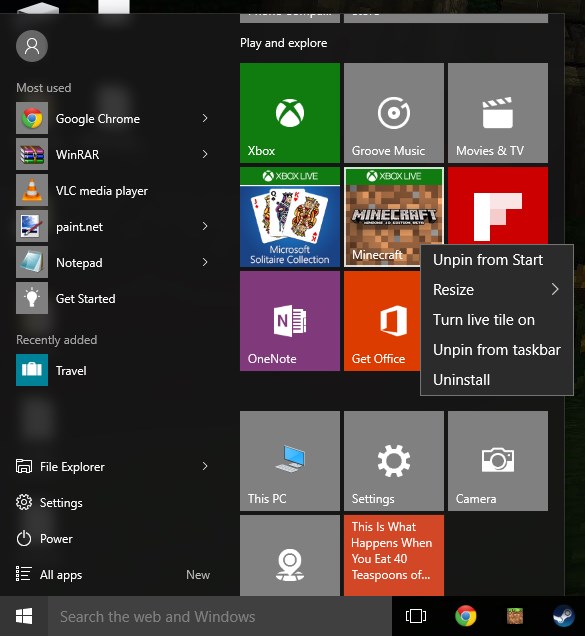Open Steam from the taskbar
This screenshot has height=636, width=585.
(x=564, y=616)
